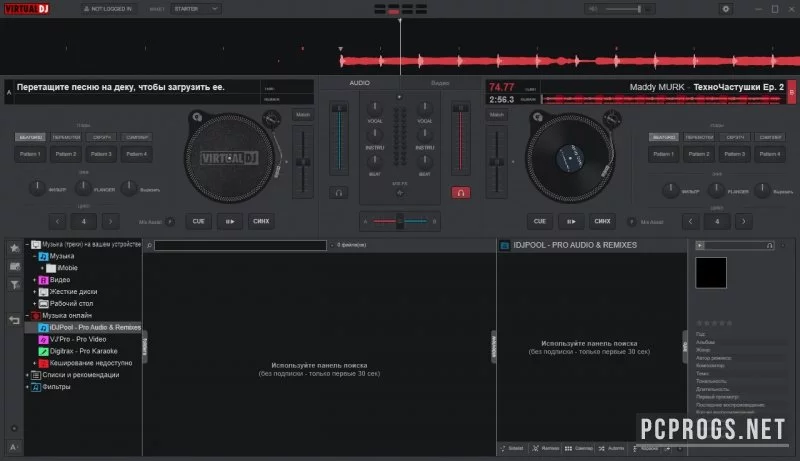Image resolution: width=800 pixels, height=461 pixels.
Task: Adjust the master volume slider at top
Action: 623,9
